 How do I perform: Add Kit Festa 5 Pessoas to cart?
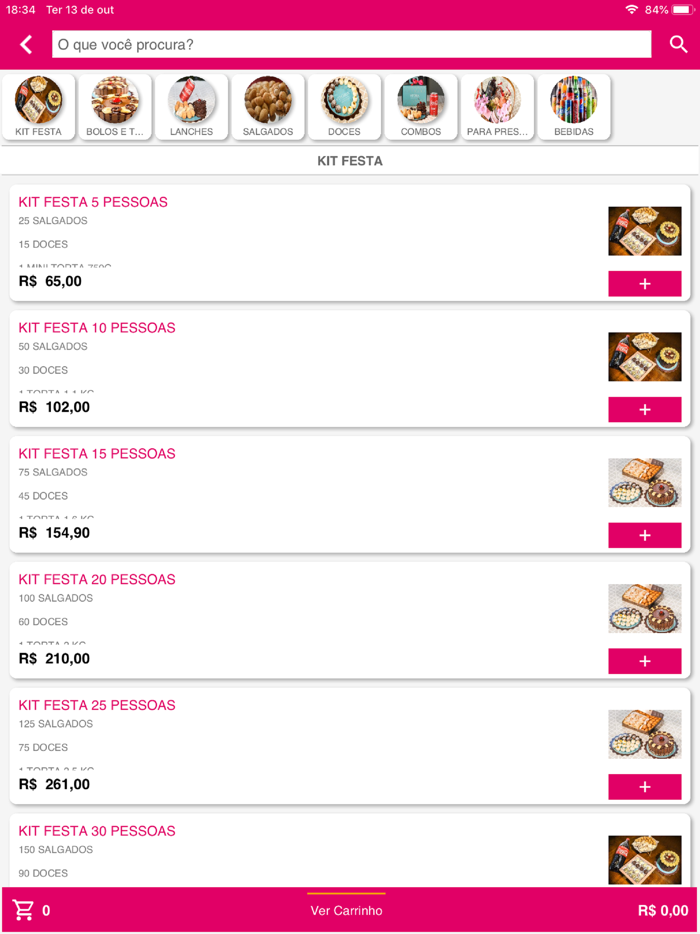[x=644, y=284]
